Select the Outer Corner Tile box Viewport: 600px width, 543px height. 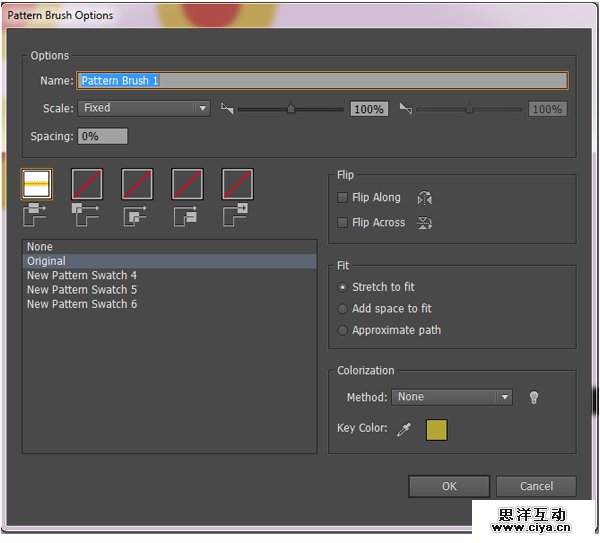(87, 184)
